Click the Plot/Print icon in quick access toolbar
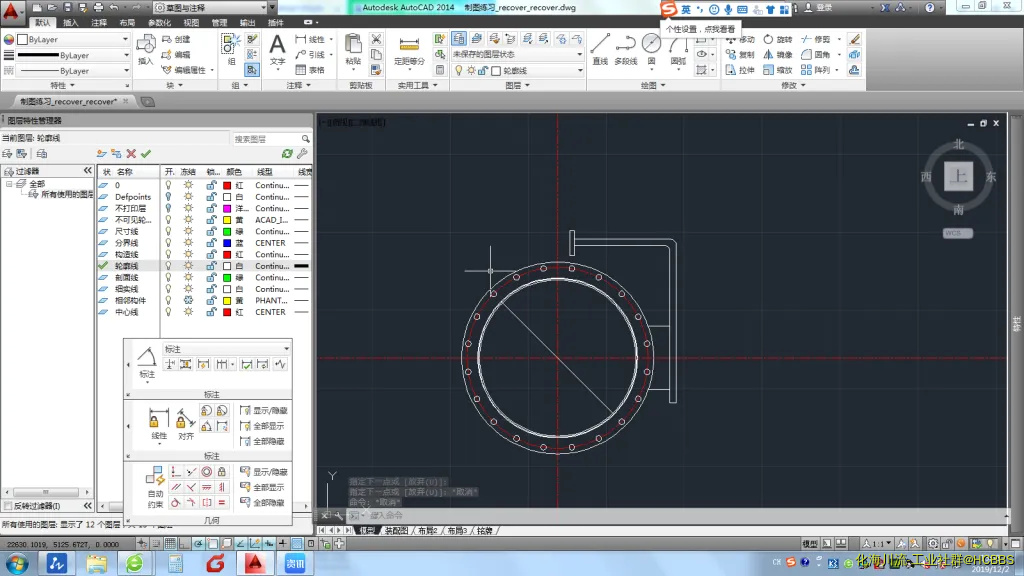Image resolution: width=1024 pixels, height=576 pixels. click(x=98, y=8)
